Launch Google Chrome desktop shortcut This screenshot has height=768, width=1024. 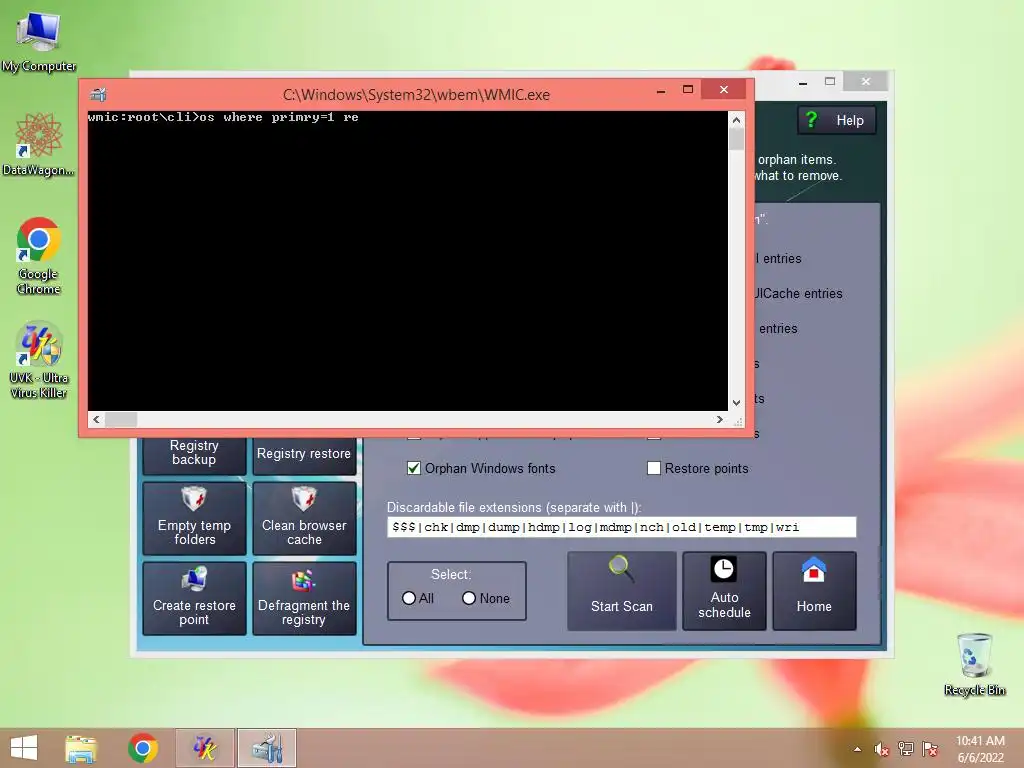39,255
